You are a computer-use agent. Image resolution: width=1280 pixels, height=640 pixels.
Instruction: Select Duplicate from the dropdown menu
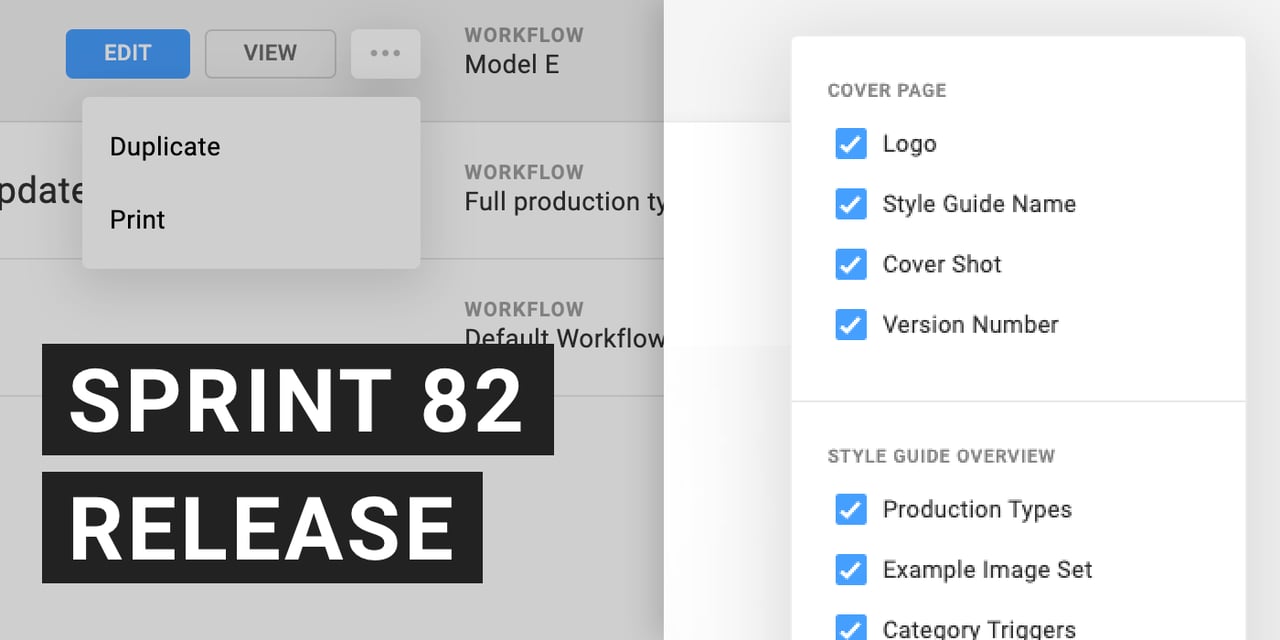pyautogui.click(x=165, y=147)
